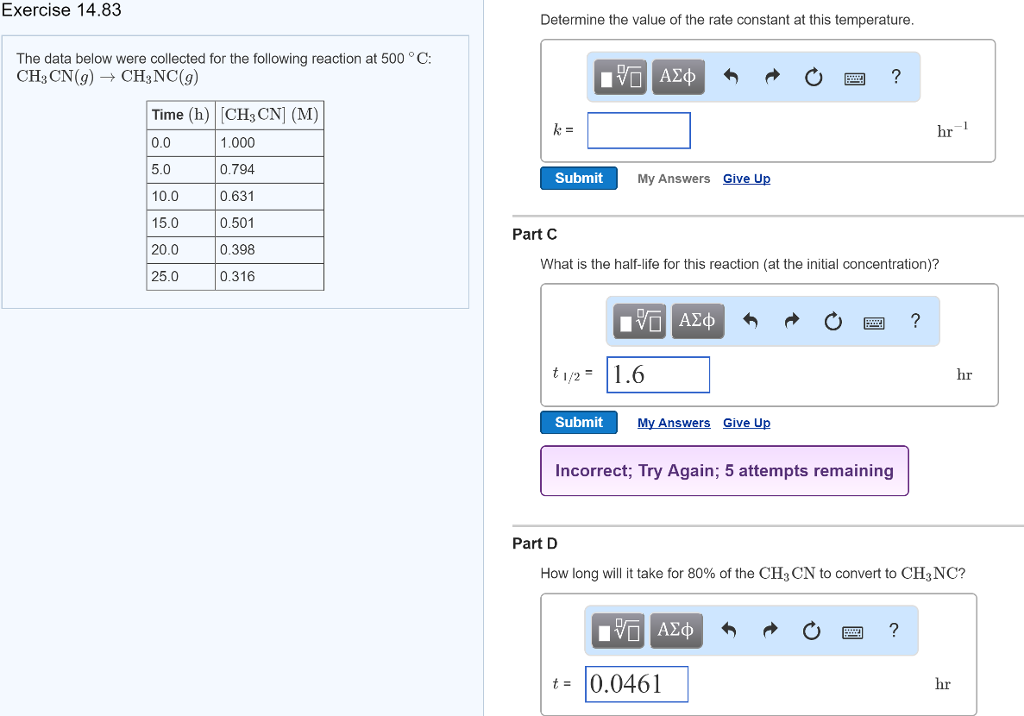Submit the rate constant answer in Part B
The image size is (1024, 716).
[x=578, y=177]
